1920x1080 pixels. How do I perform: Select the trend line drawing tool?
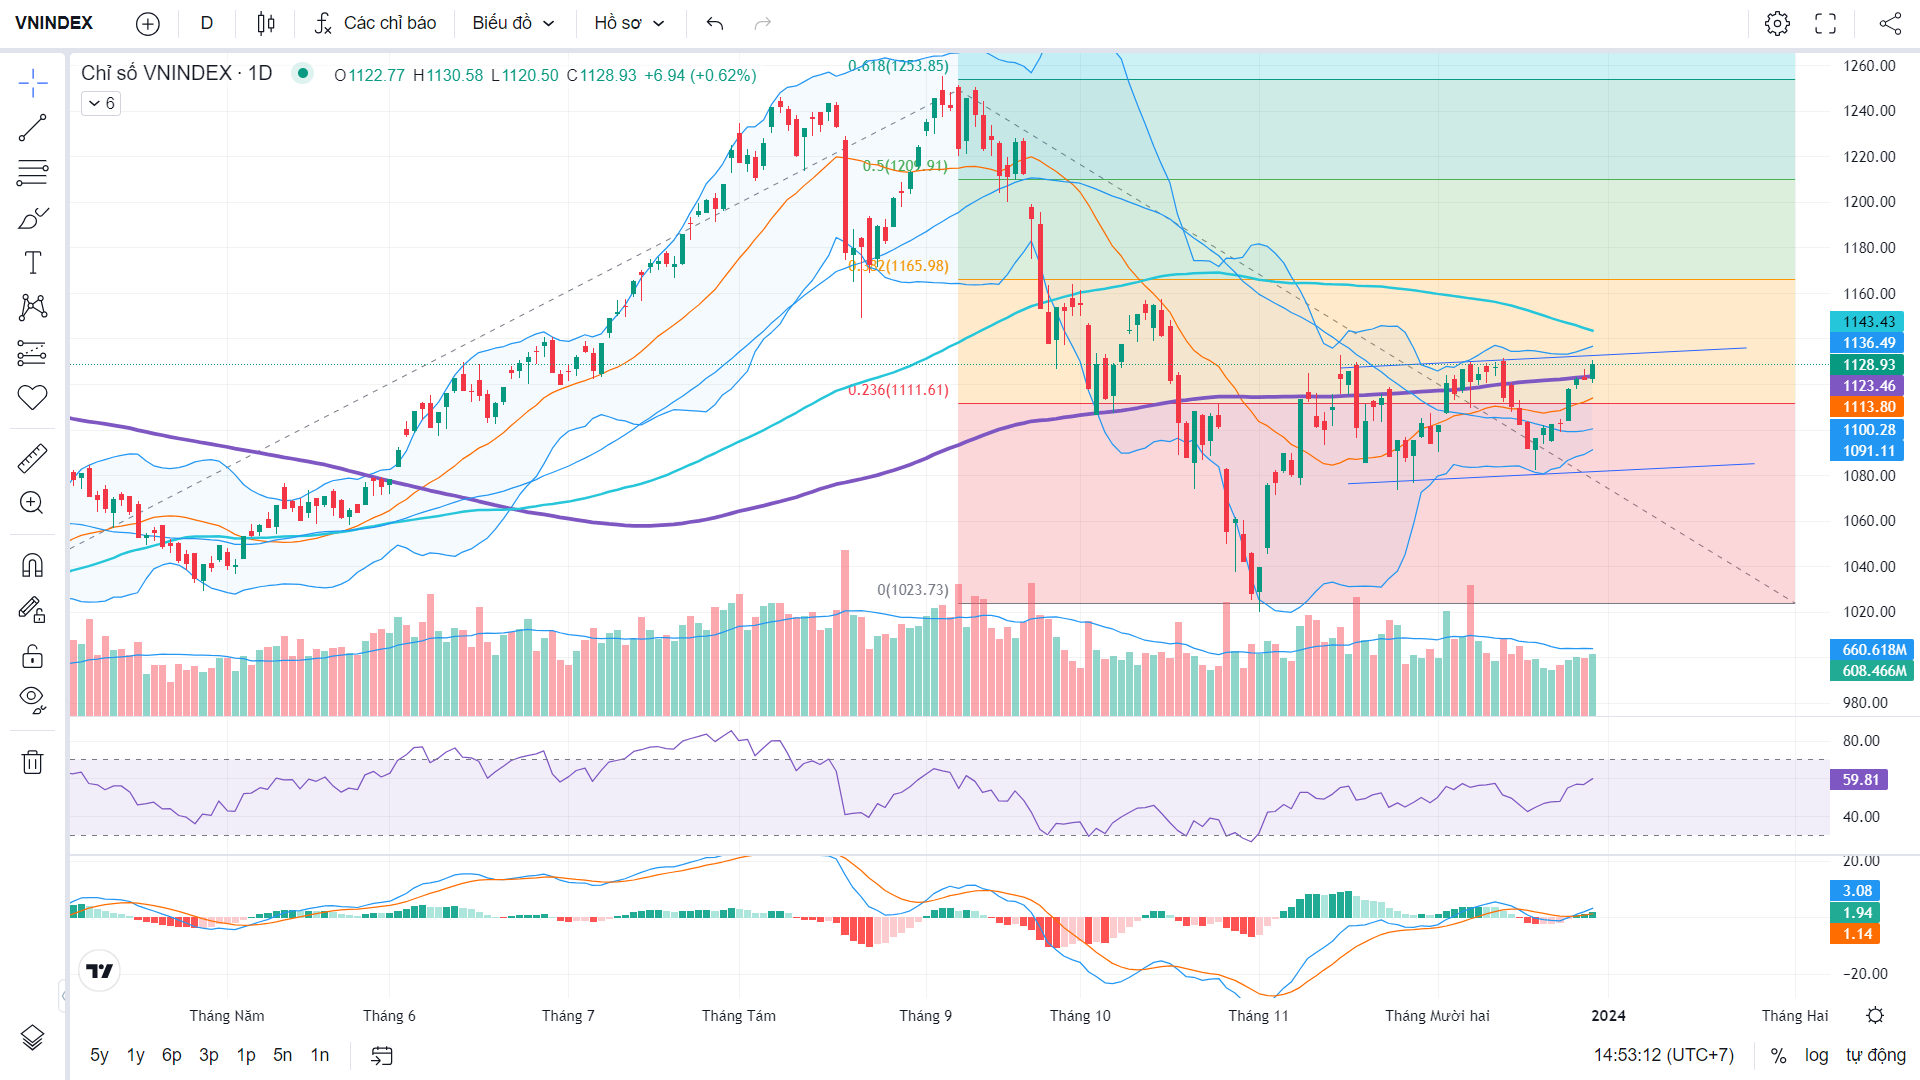click(32, 128)
